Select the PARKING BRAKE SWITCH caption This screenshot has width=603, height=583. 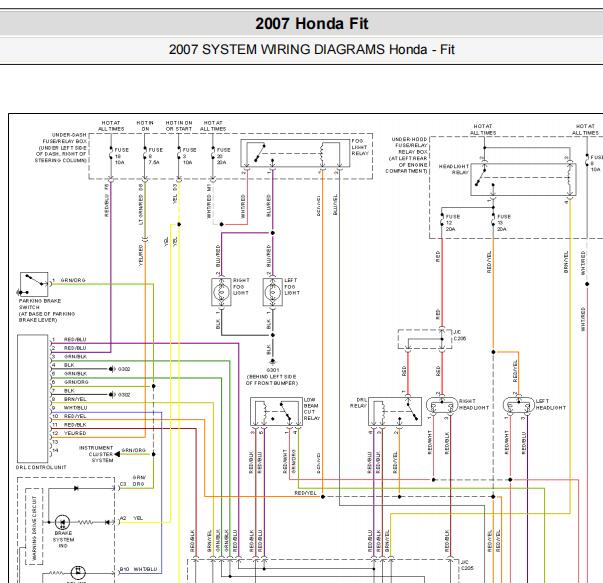47,310
